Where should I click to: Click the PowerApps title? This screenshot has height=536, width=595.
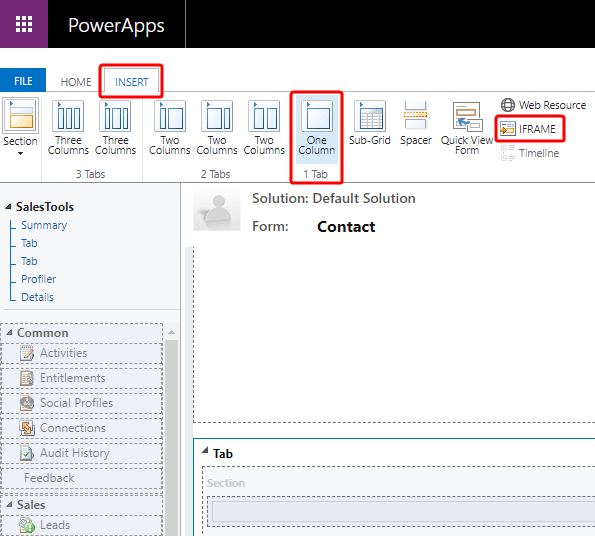coord(116,25)
